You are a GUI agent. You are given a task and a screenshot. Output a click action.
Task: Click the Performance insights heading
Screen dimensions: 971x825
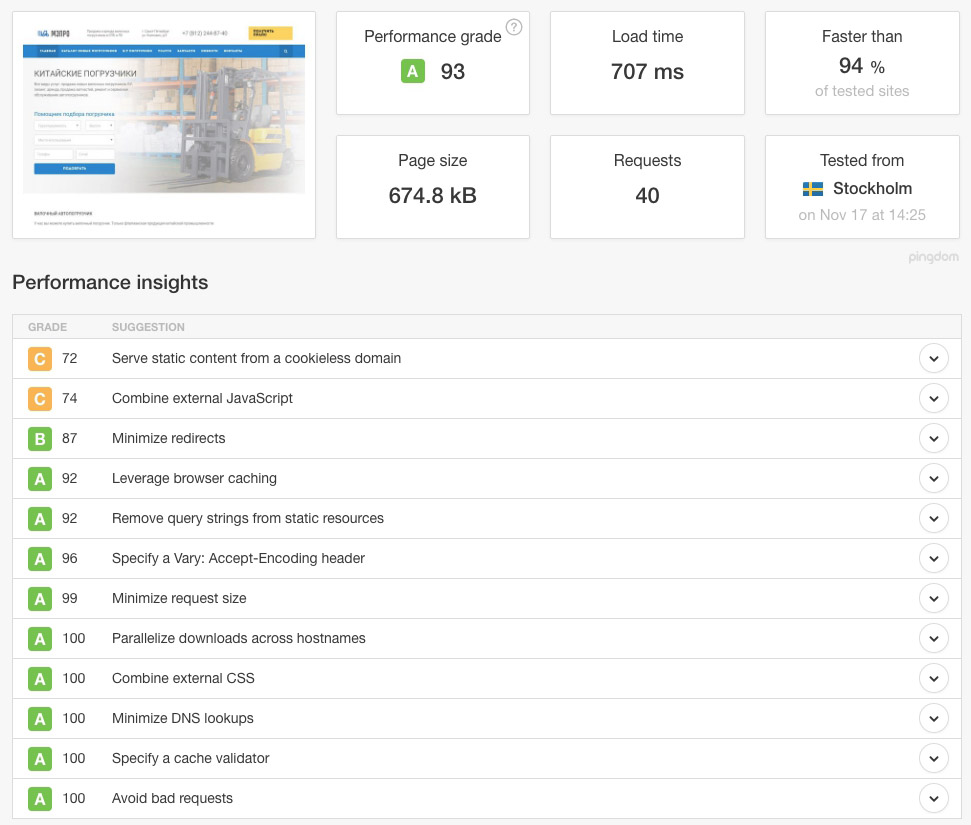tap(110, 283)
